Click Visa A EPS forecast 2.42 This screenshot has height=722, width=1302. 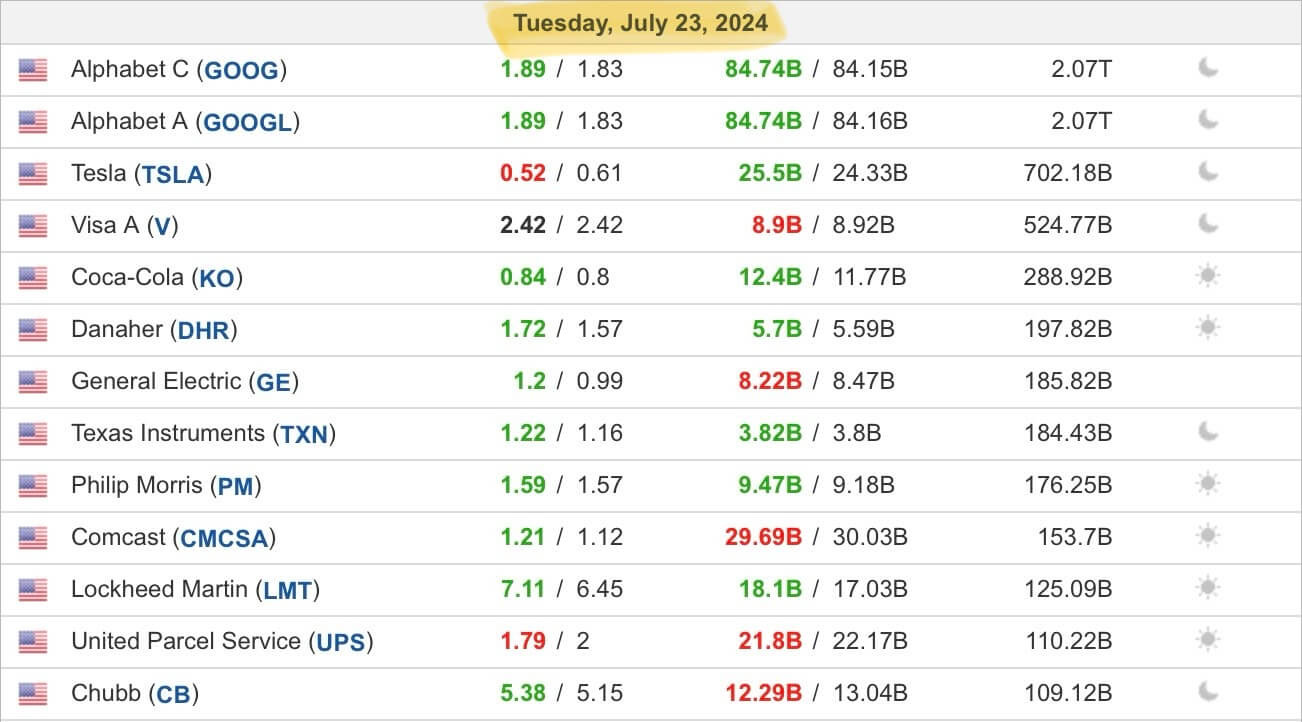click(599, 225)
